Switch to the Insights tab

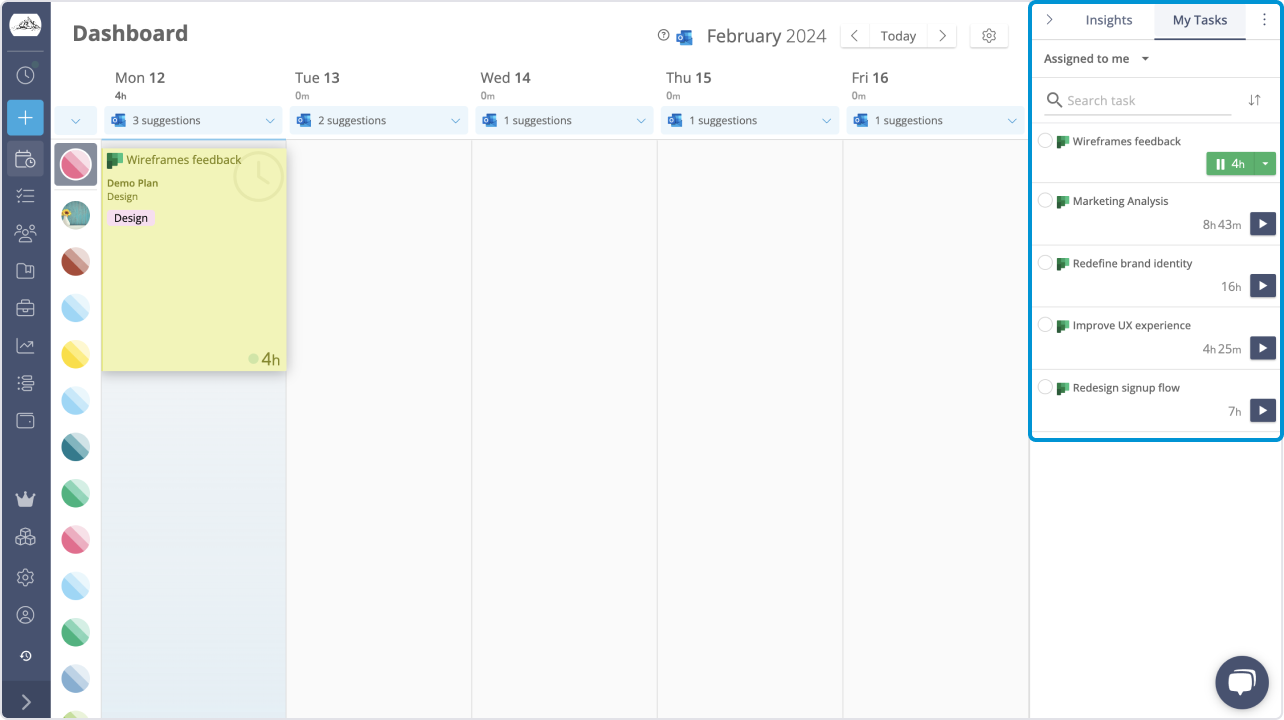[x=1108, y=20]
